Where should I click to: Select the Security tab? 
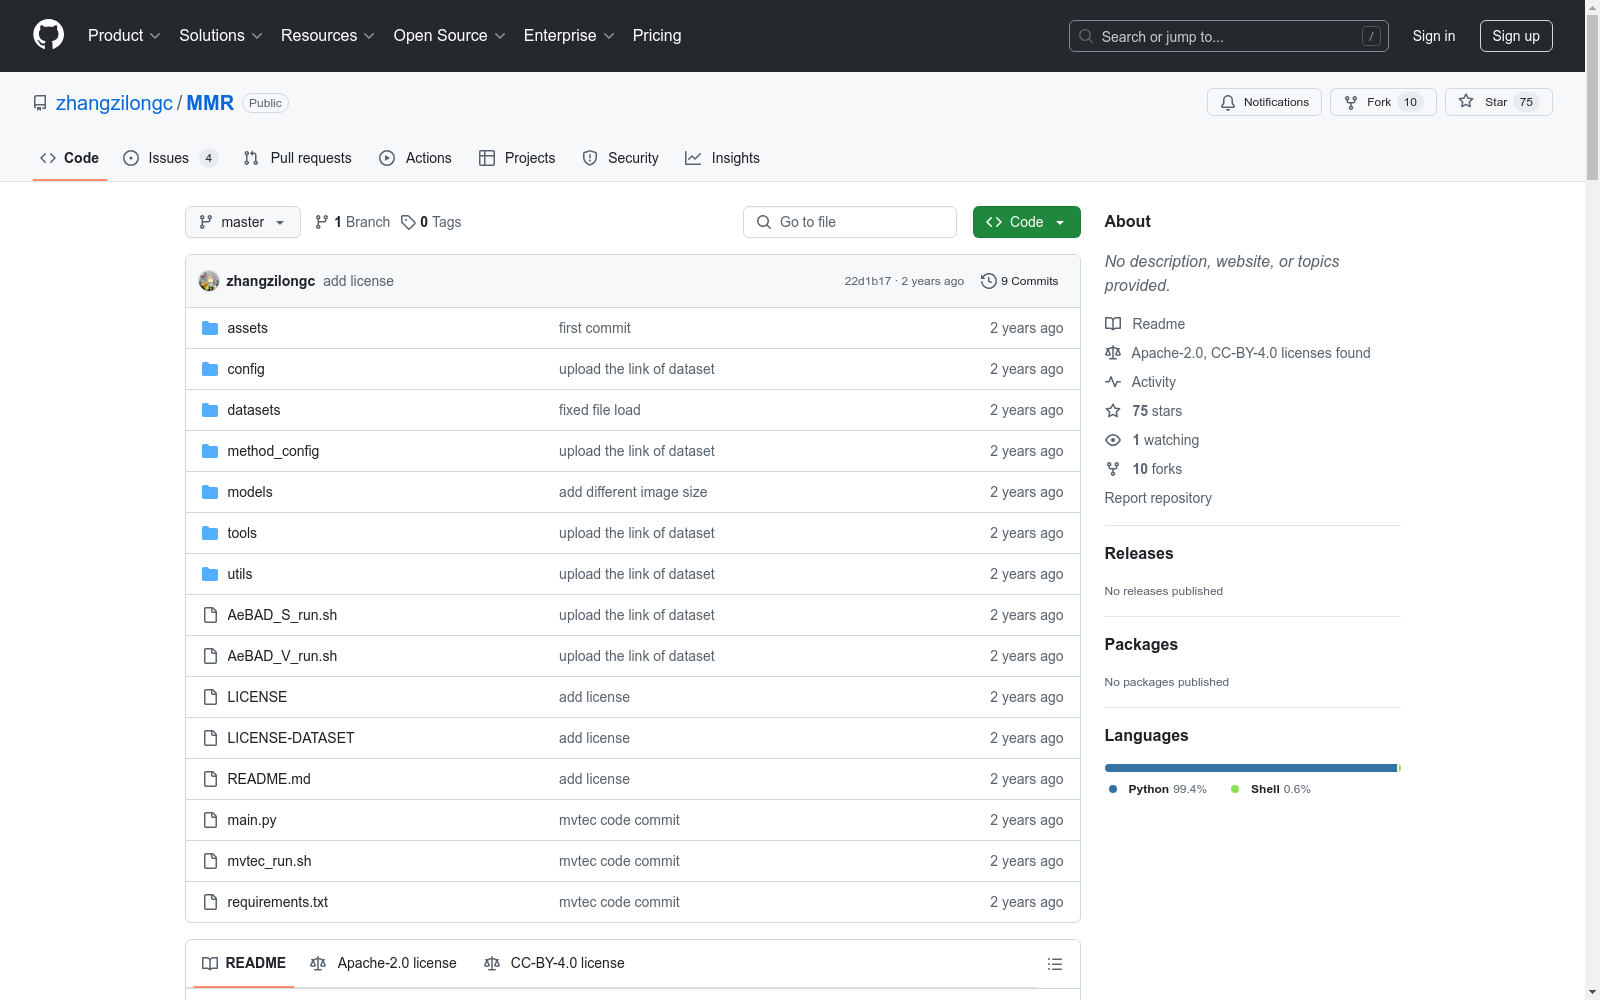pyautogui.click(x=620, y=158)
